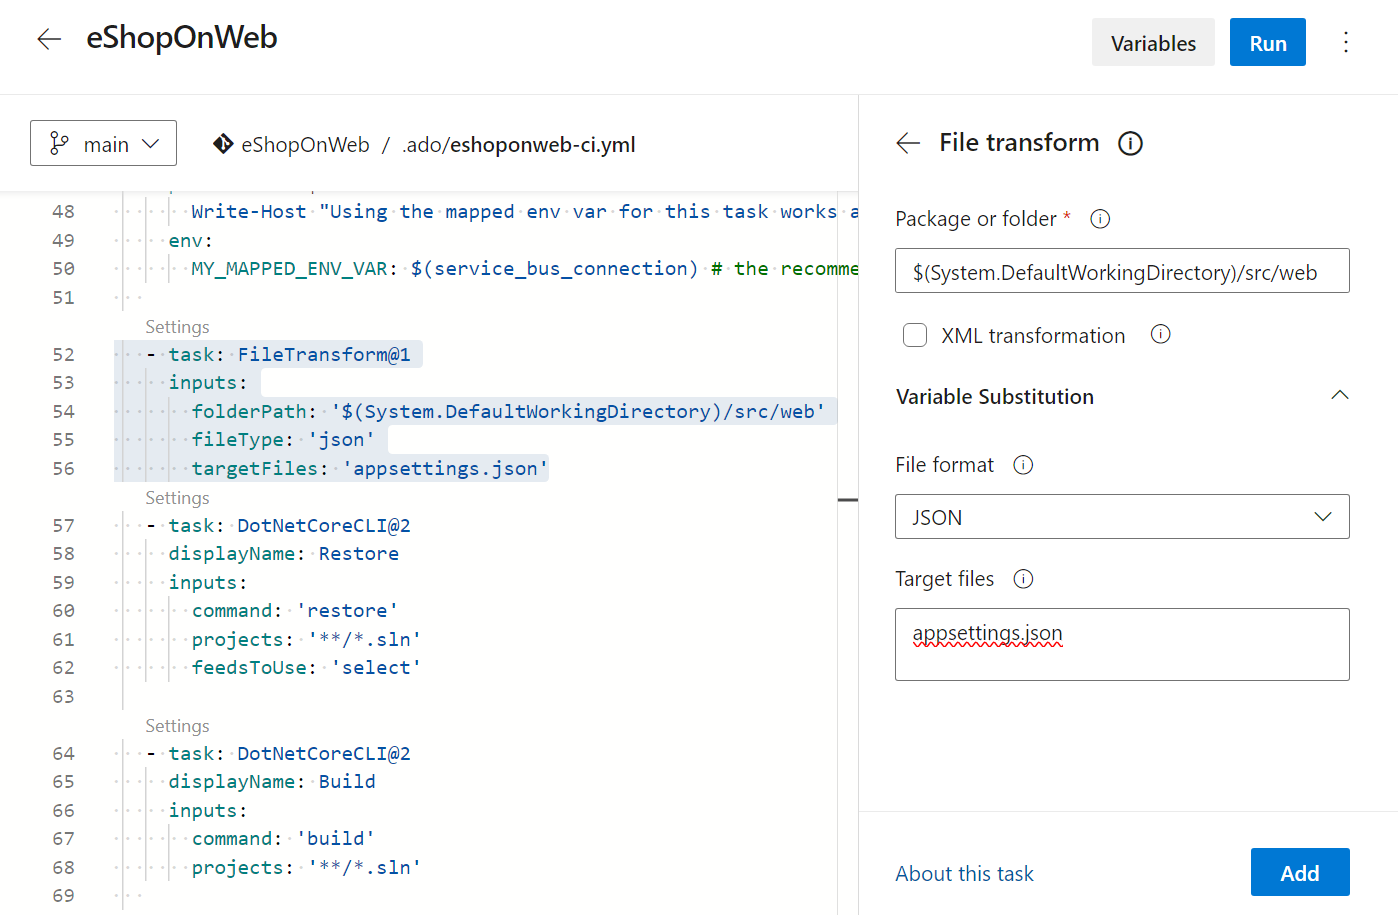The height and width of the screenshot is (915, 1398).
Task: Click the targetFiles: 'appsettings.json' line
Action: tap(369, 468)
